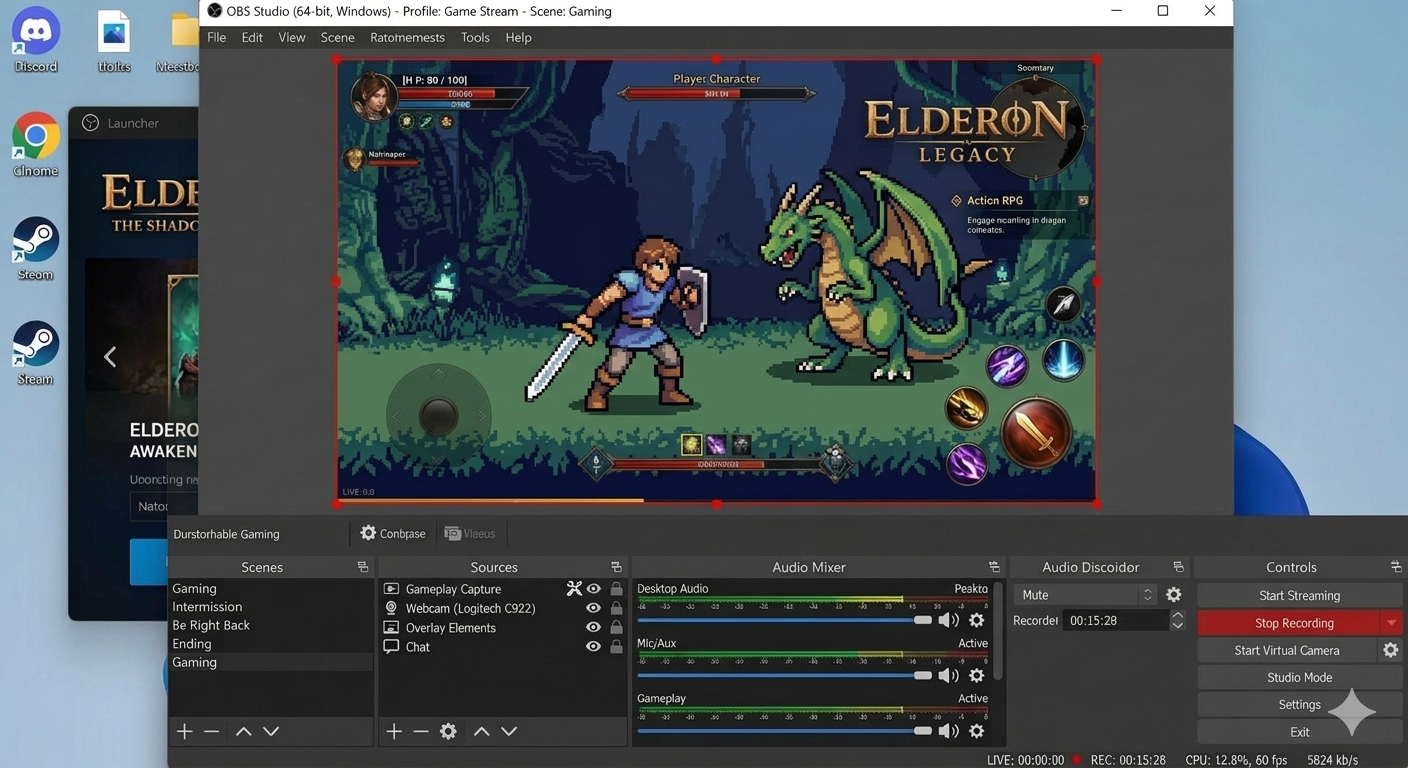Open the Edit menu
Screen dimensions: 1408x768
[x=252, y=37]
